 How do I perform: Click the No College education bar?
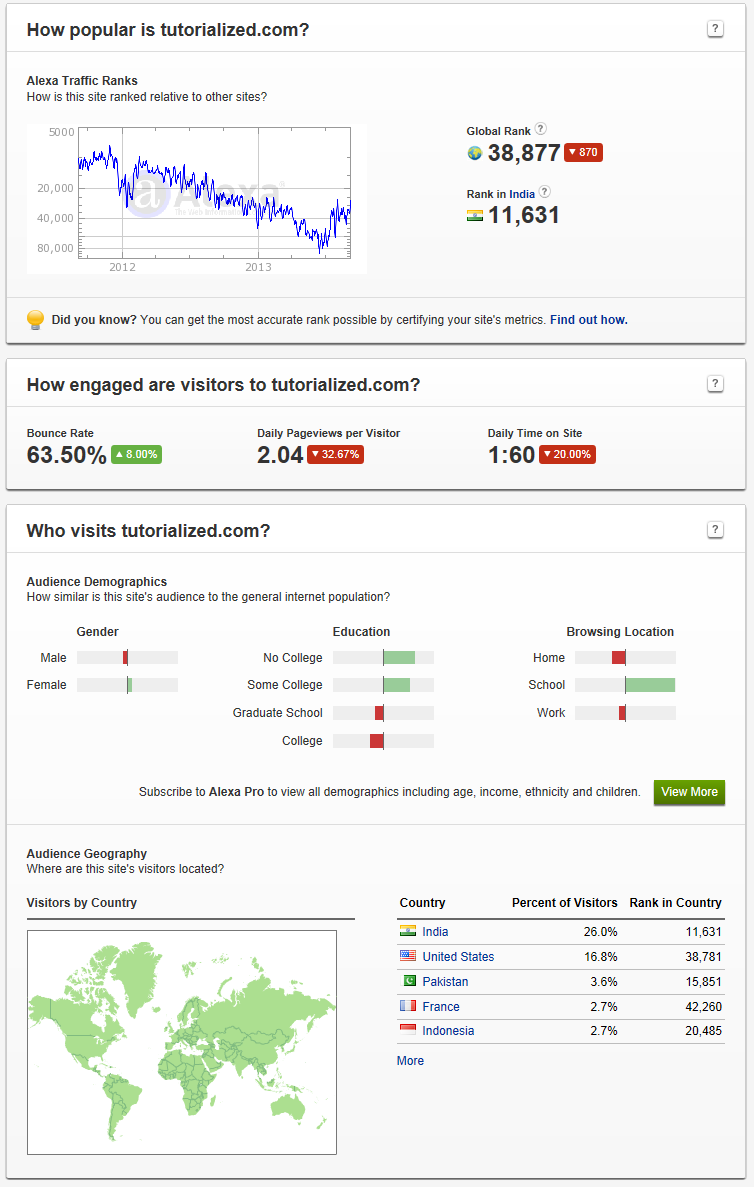click(383, 657)
